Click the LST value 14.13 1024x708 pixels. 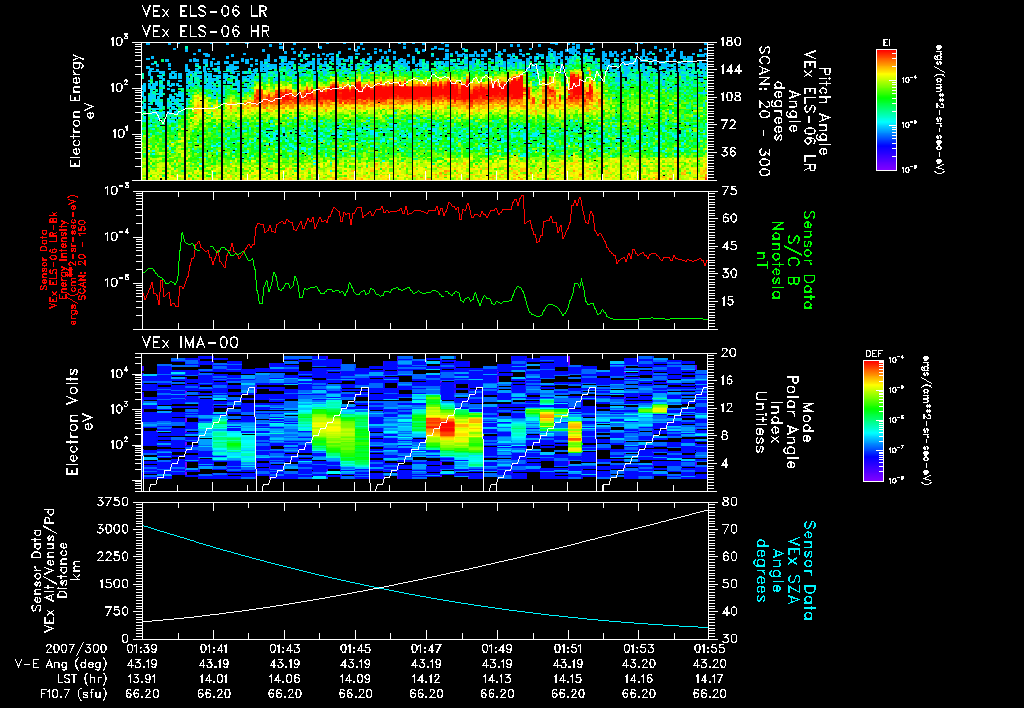[x=497, y=679]
